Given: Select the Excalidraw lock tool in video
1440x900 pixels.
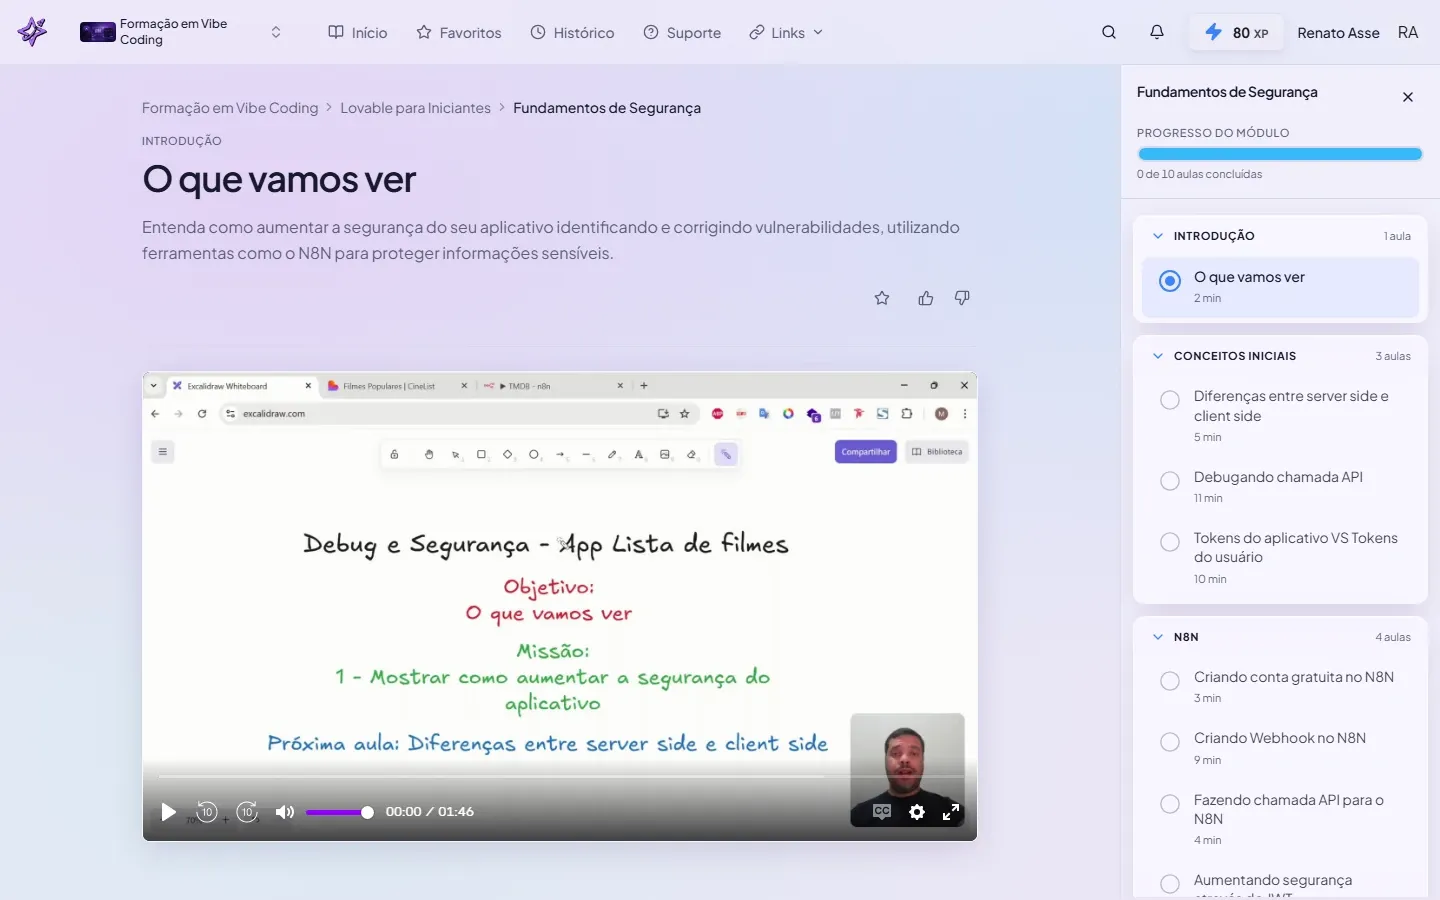Looking at the screenshot, I should coord(394,455).
